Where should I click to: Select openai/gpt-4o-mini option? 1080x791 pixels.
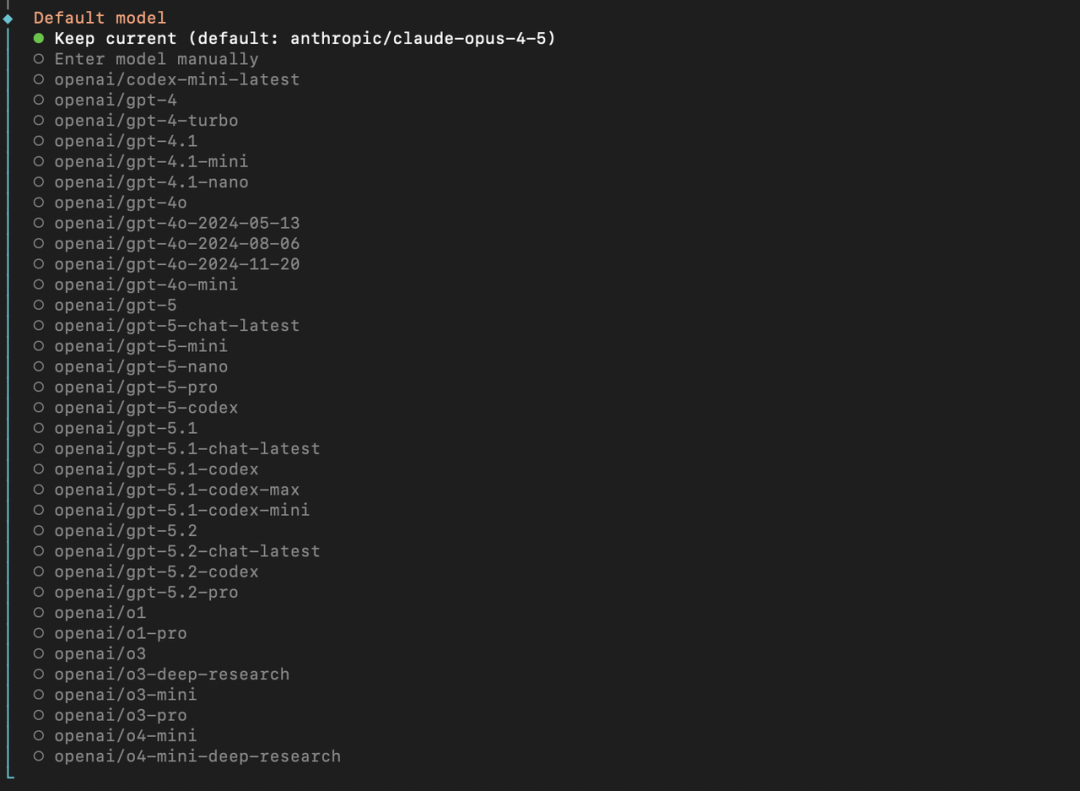(146, 285)
